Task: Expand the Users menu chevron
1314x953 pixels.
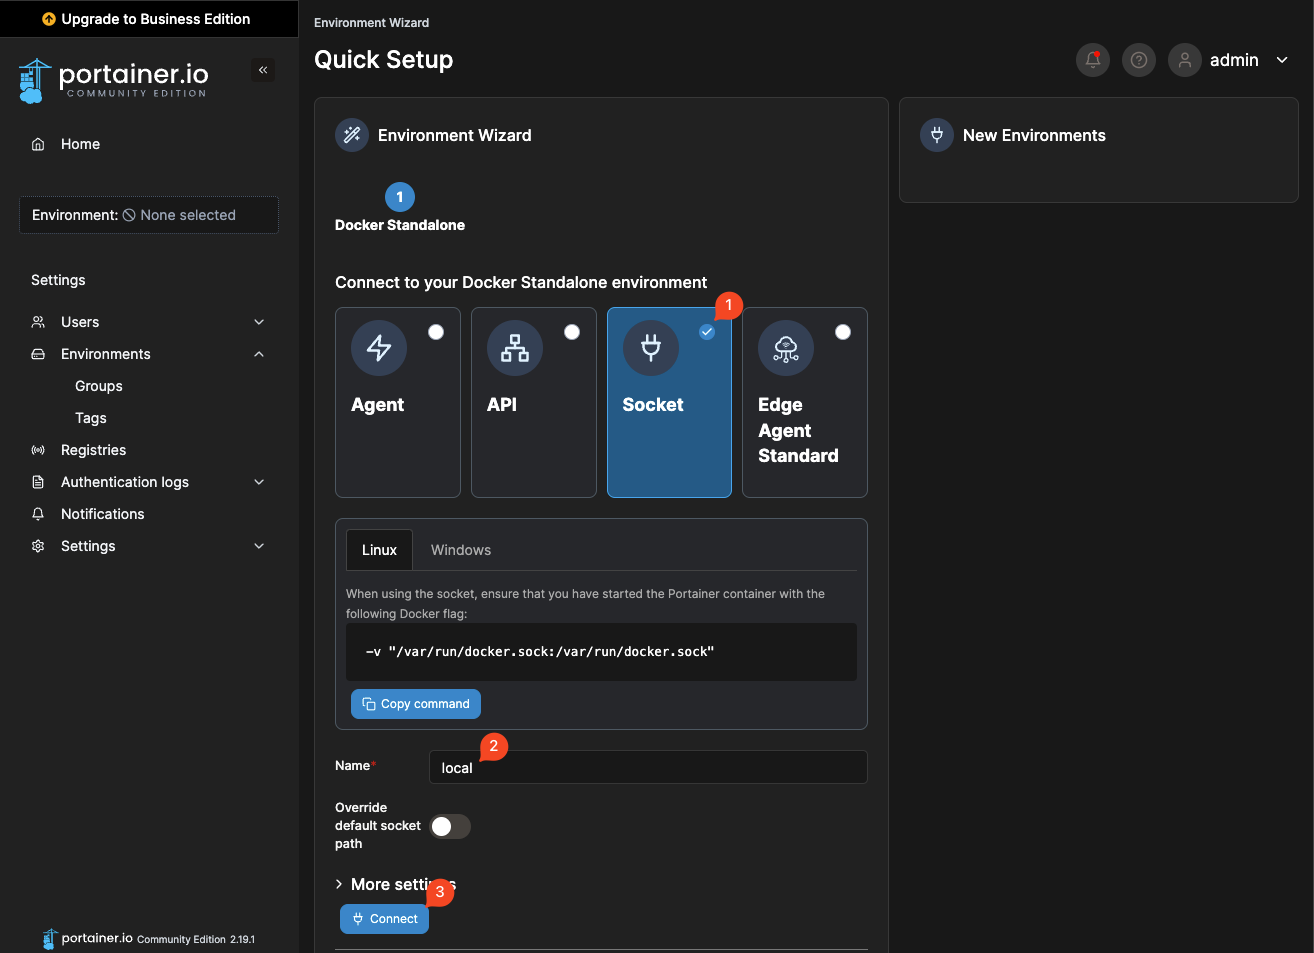Action: click(259, 322)
